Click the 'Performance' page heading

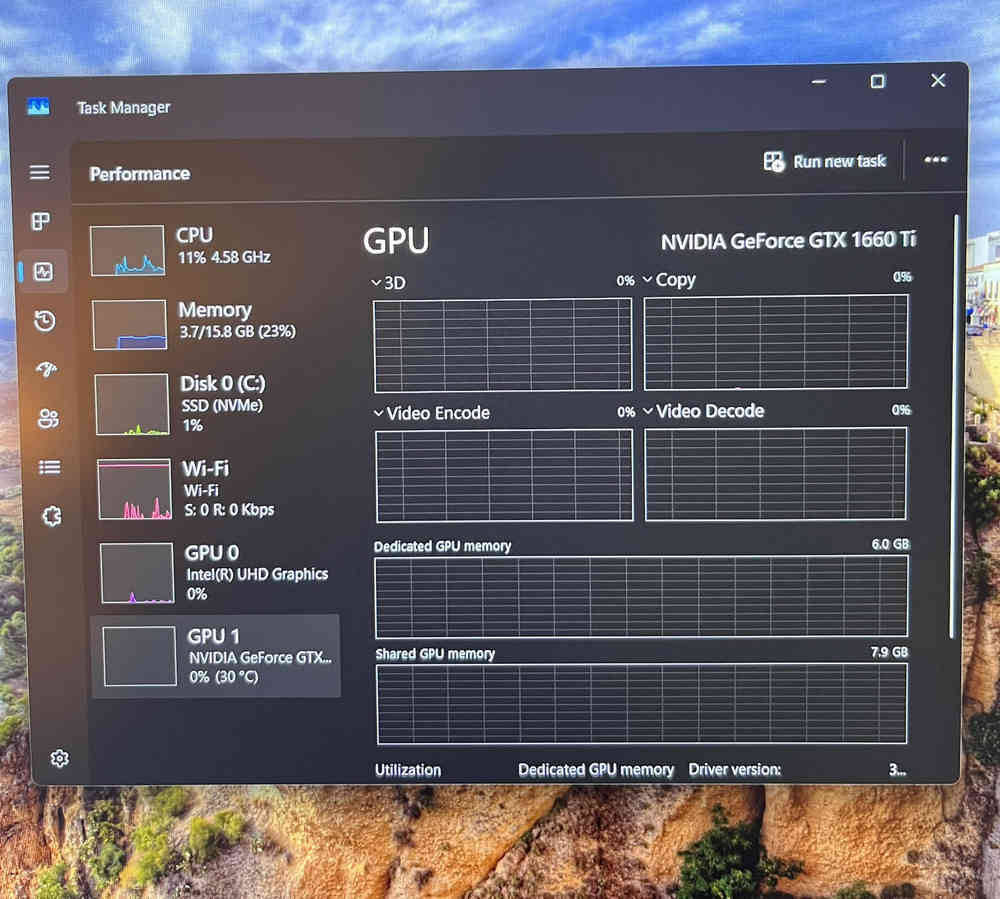click(140, 173)
